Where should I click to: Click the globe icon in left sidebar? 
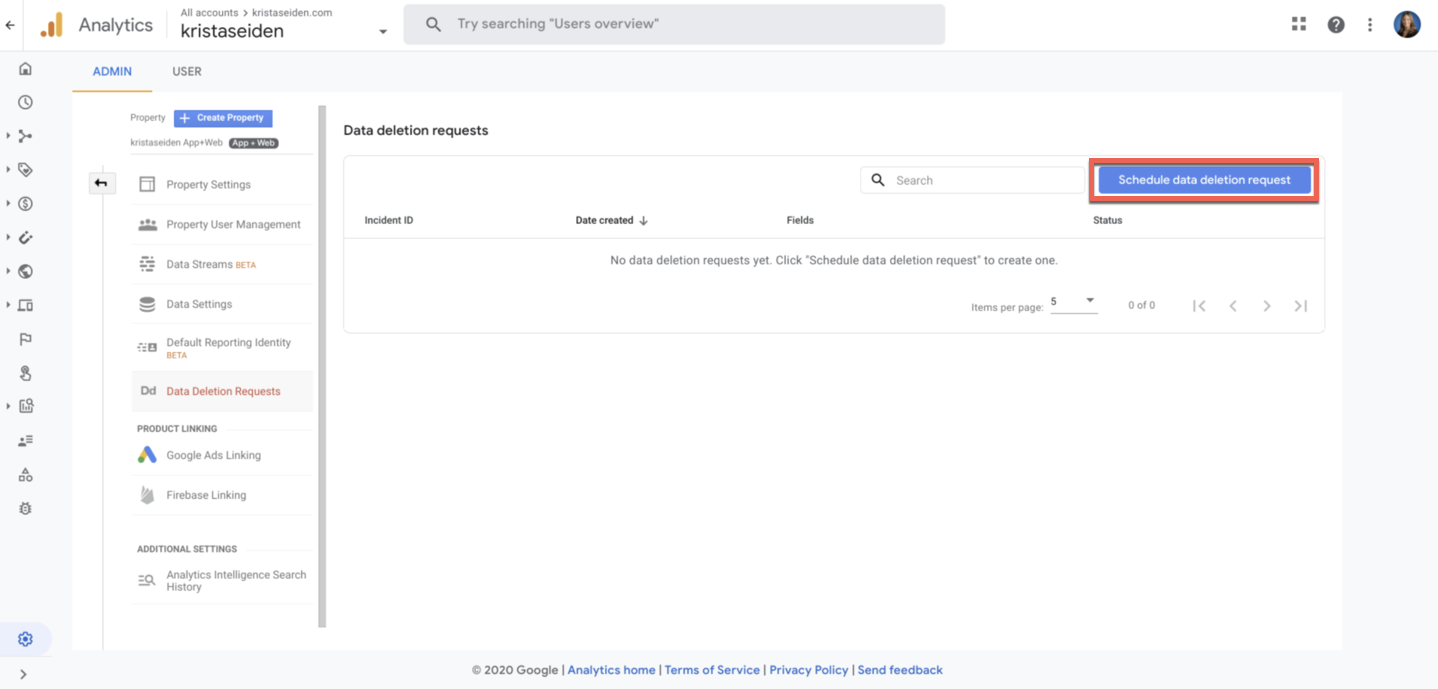pyautogui.click(x=25, y=271)
